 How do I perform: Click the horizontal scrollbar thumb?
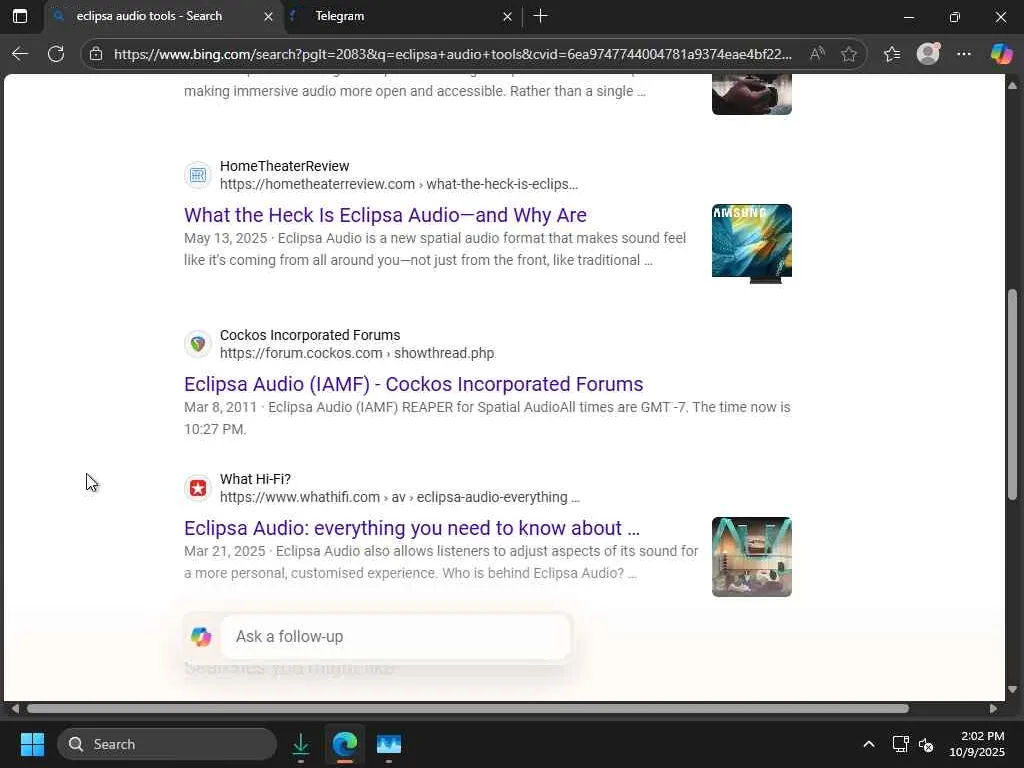(468, 709)
